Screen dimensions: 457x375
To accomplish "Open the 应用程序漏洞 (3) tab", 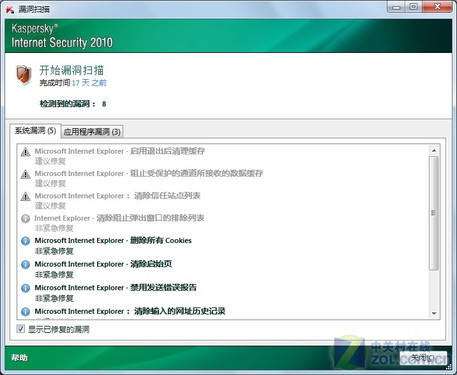I will click(x=92, y=132).
